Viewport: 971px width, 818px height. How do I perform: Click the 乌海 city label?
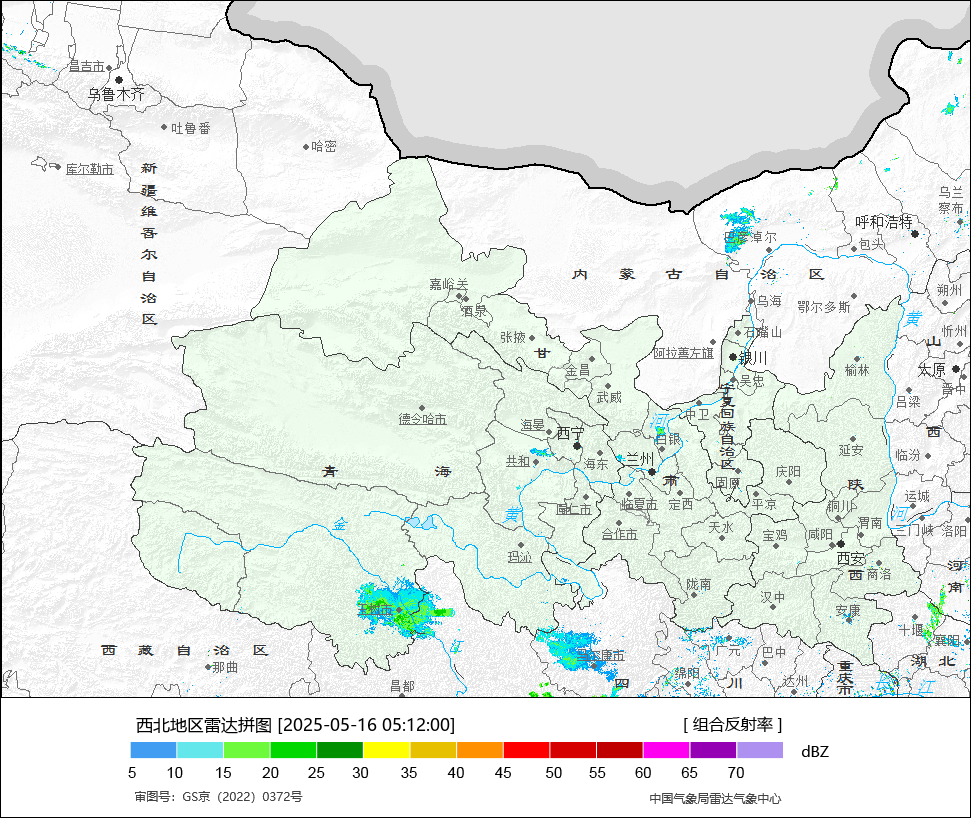point(769,301)
